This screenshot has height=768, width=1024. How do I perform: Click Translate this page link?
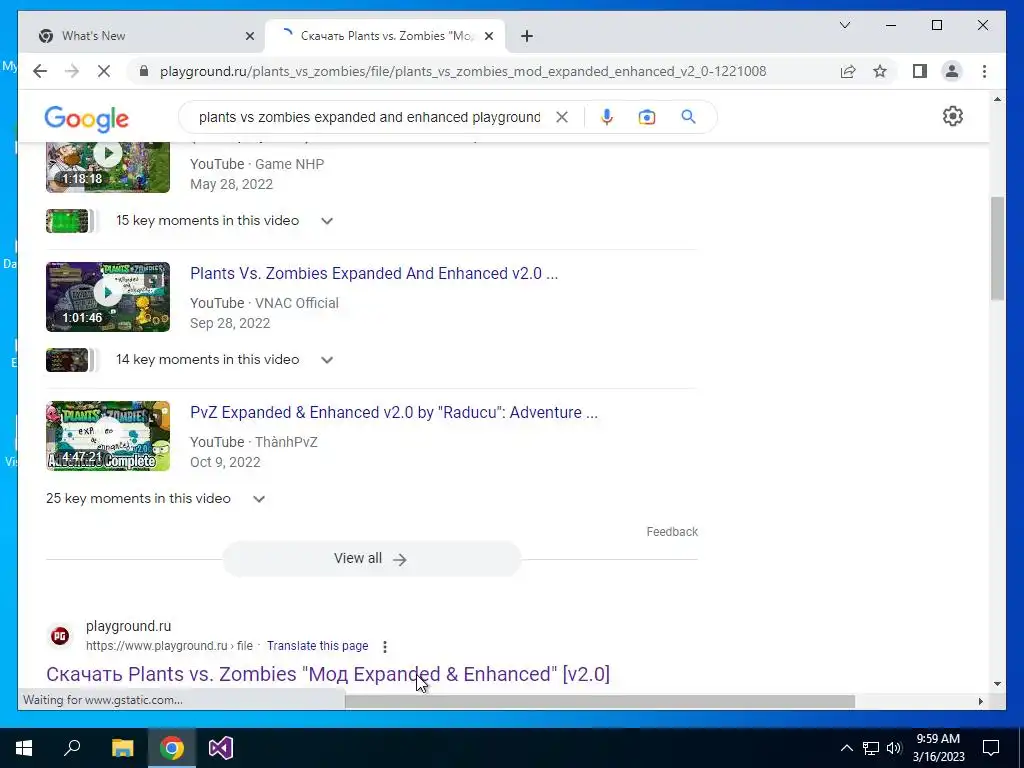tap(317, 646)
